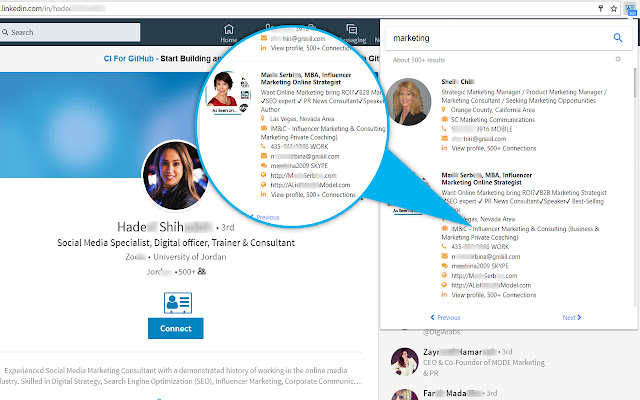Click the 500+ connections count on profile
This screenshot has width=640, height=400.
pos(187,272)
